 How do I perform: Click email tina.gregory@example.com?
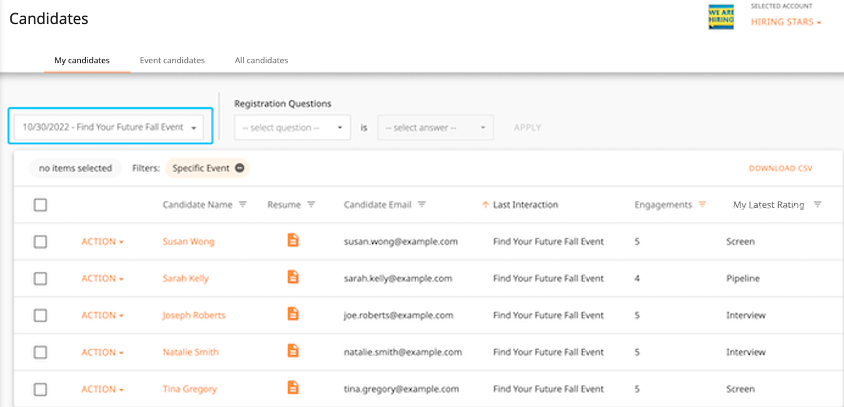tap(402, 389)
